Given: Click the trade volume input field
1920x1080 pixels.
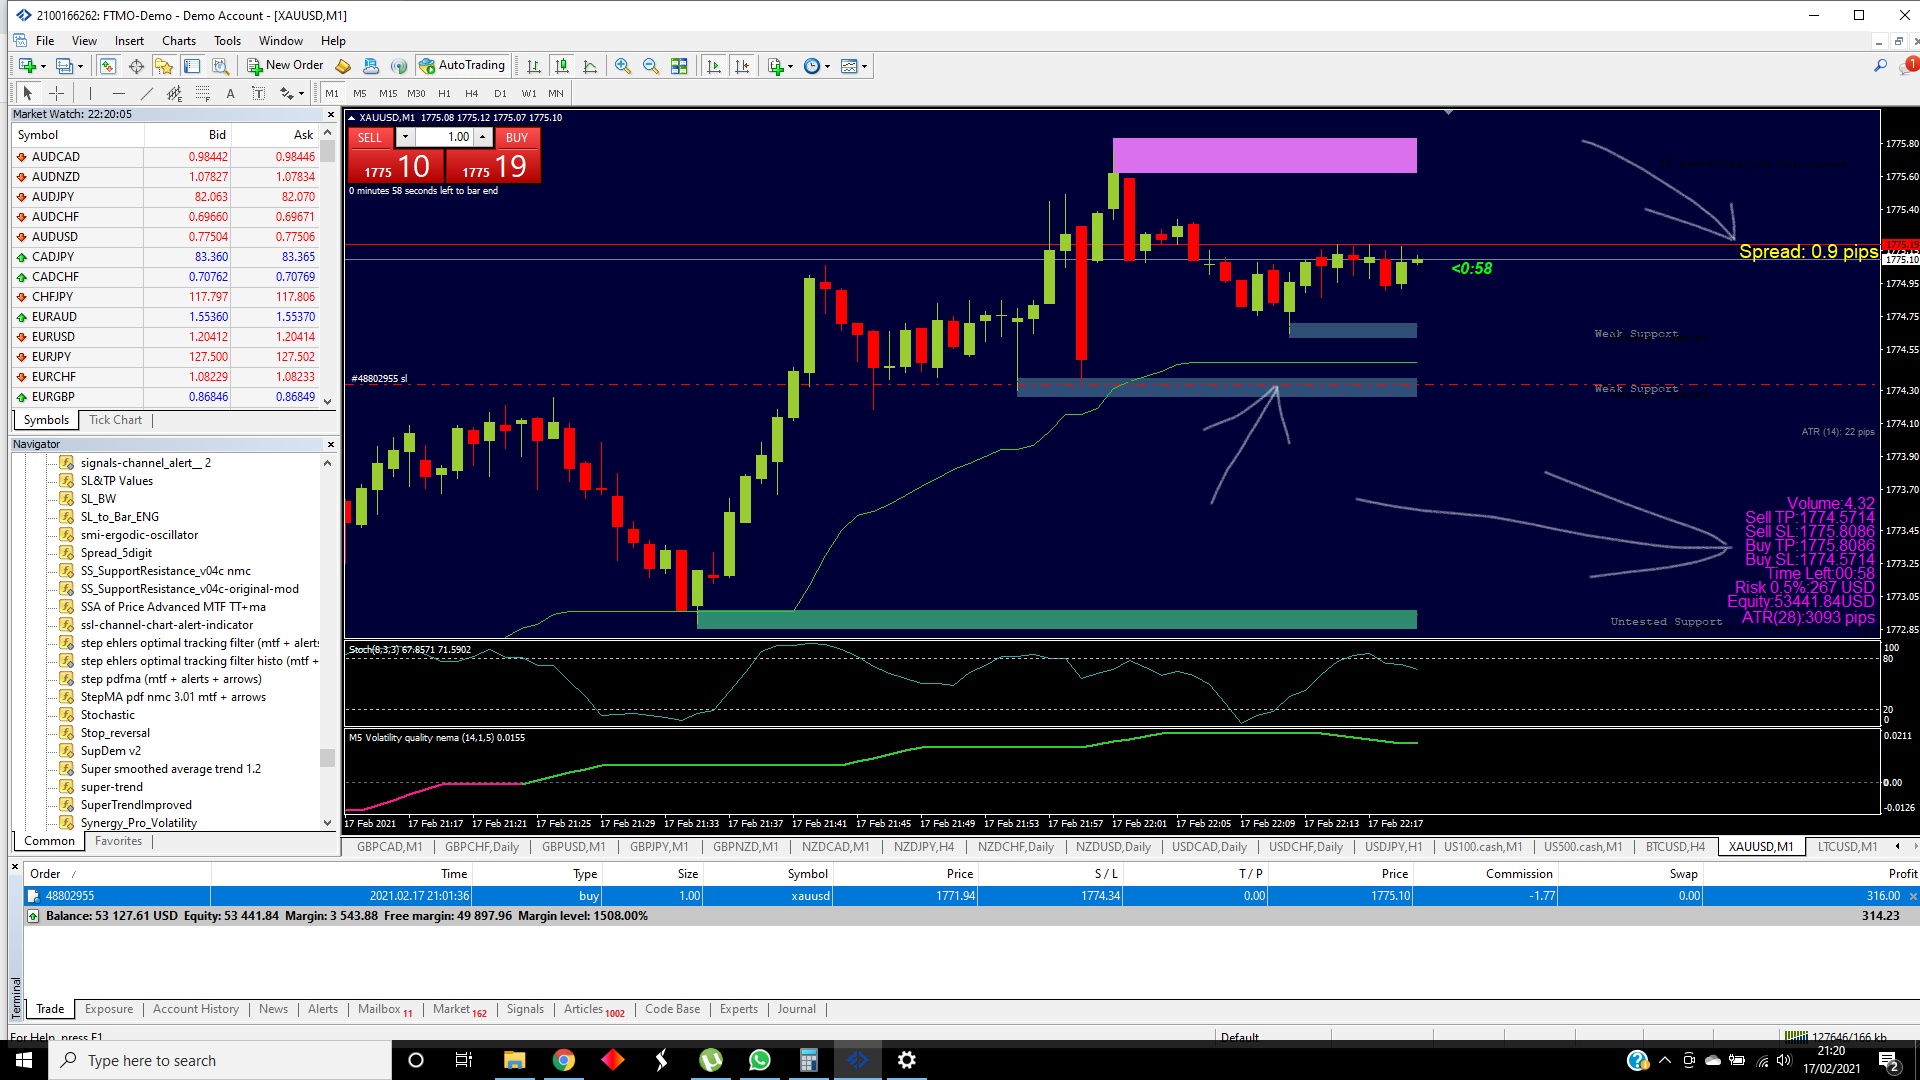Looking at the screenshot, I should pyautogui.click(x=445, y=137).
